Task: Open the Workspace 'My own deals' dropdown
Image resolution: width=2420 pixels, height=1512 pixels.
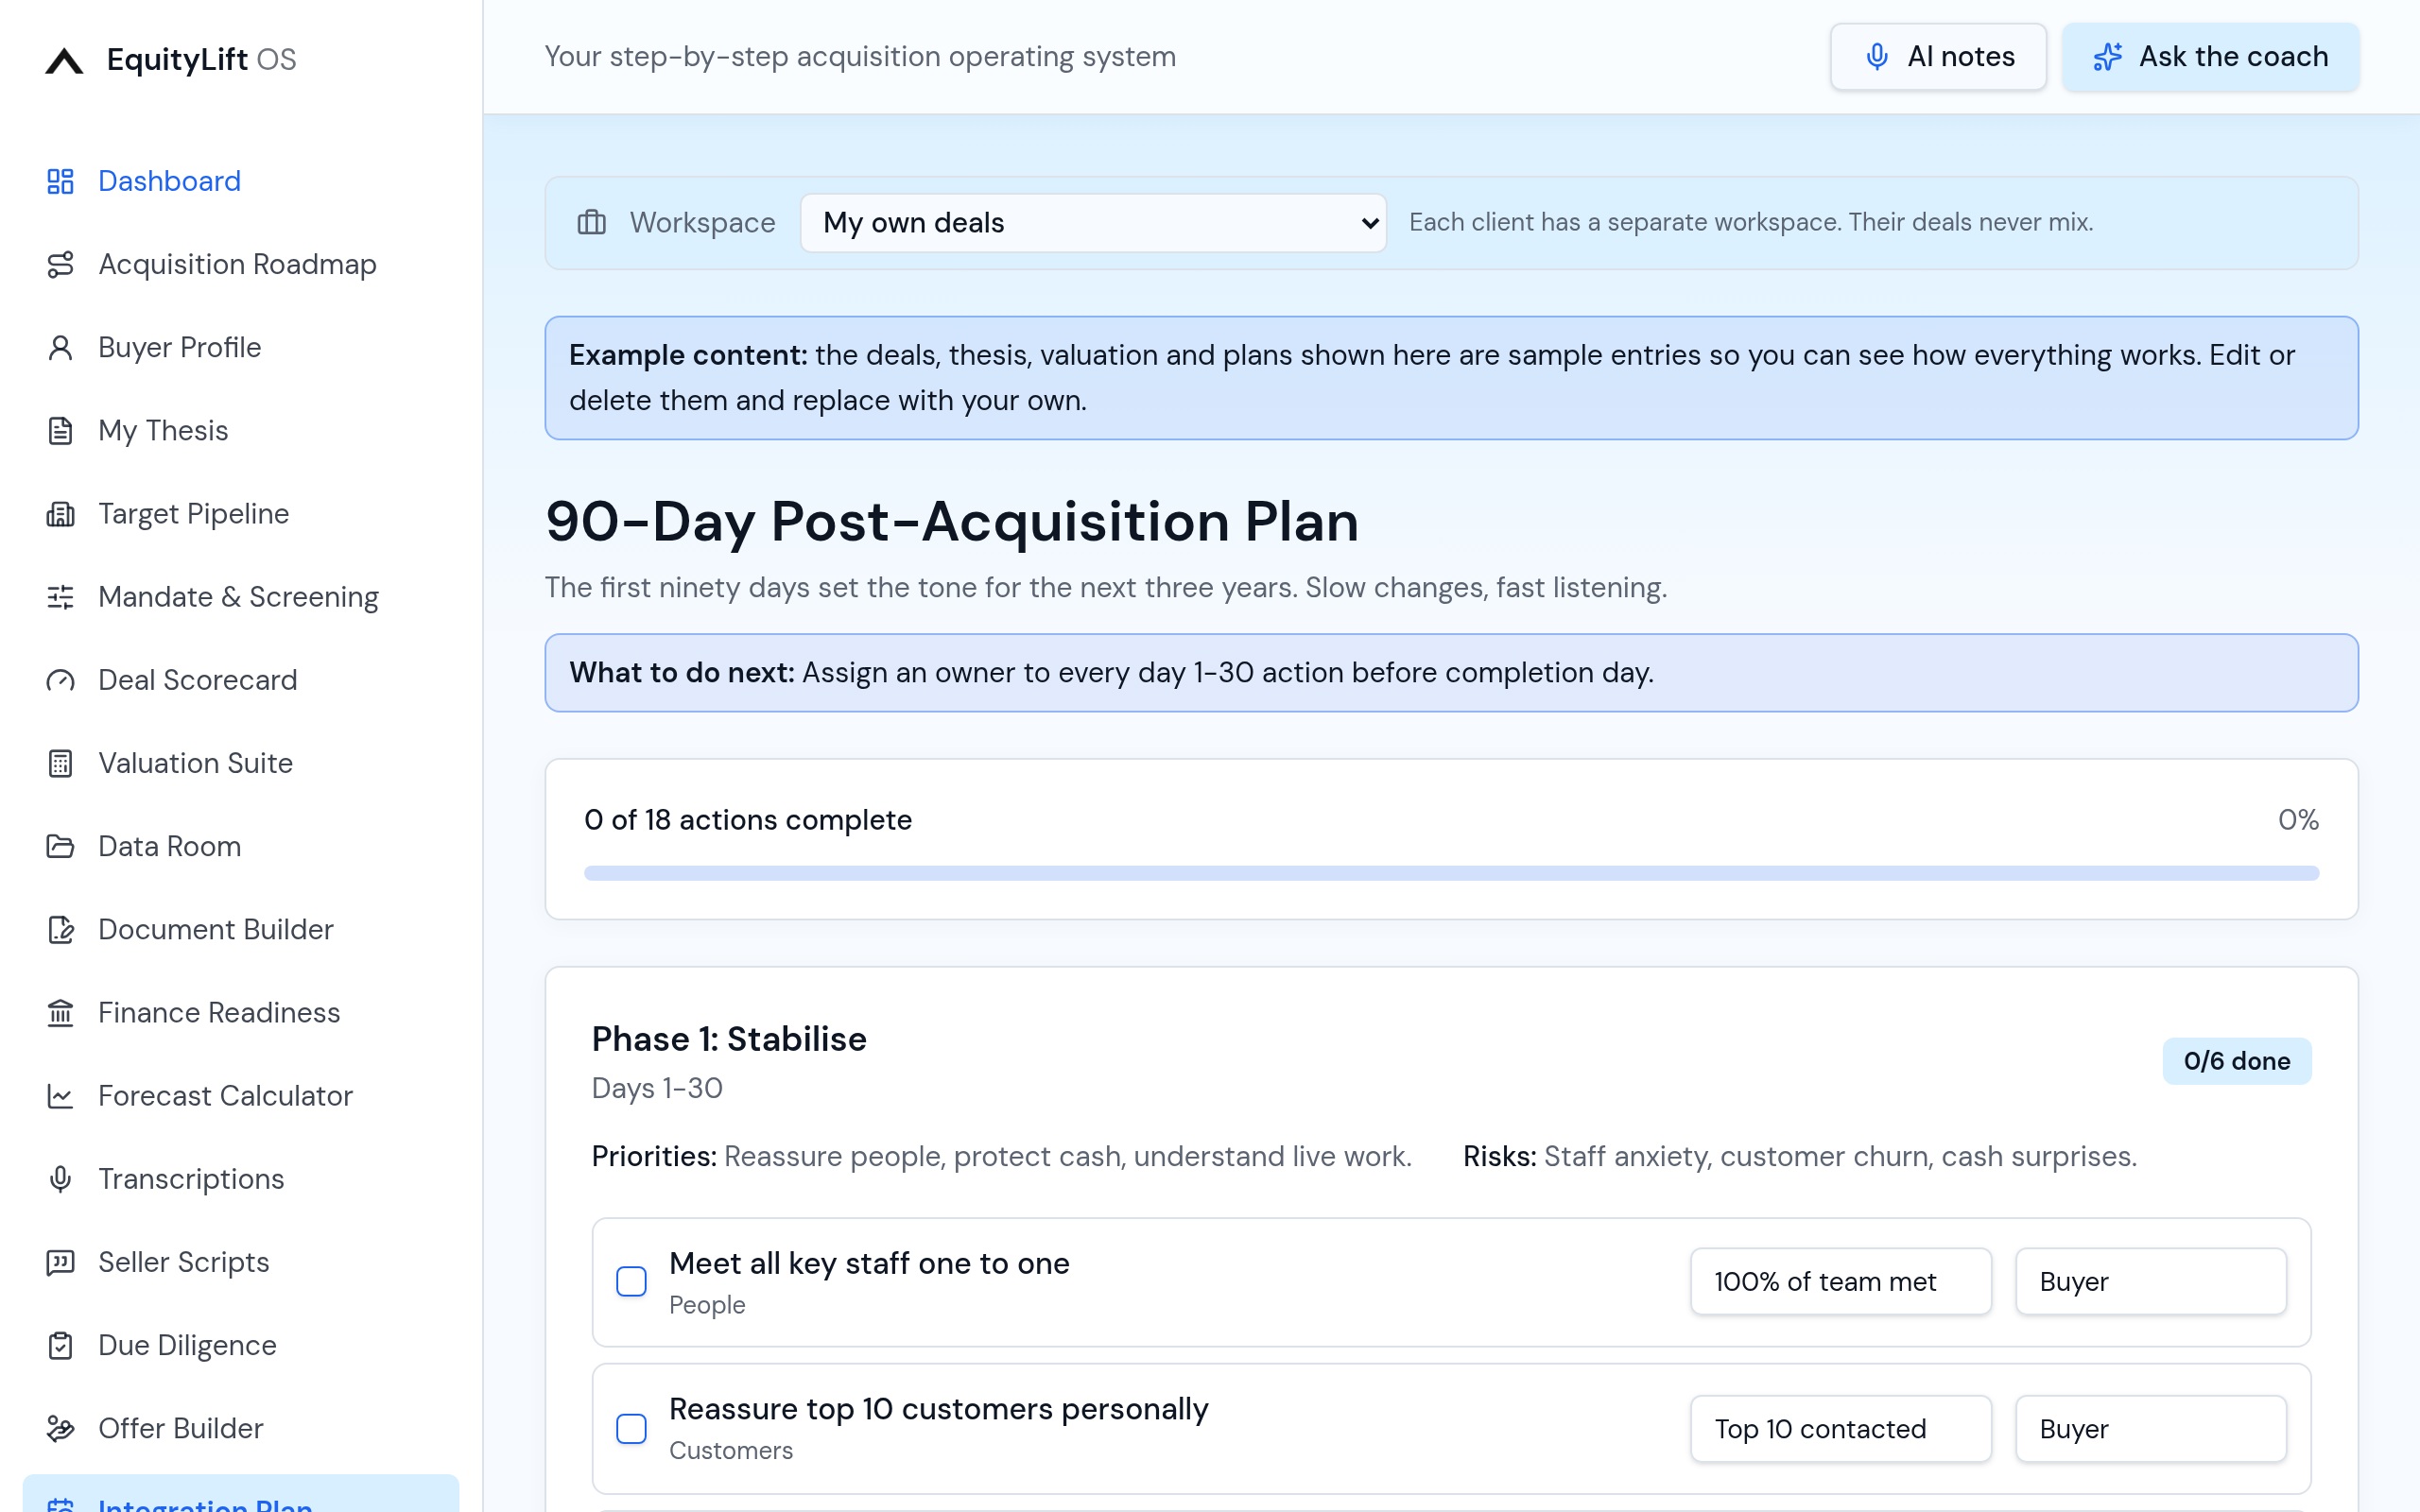Action: coord(1093,222)
